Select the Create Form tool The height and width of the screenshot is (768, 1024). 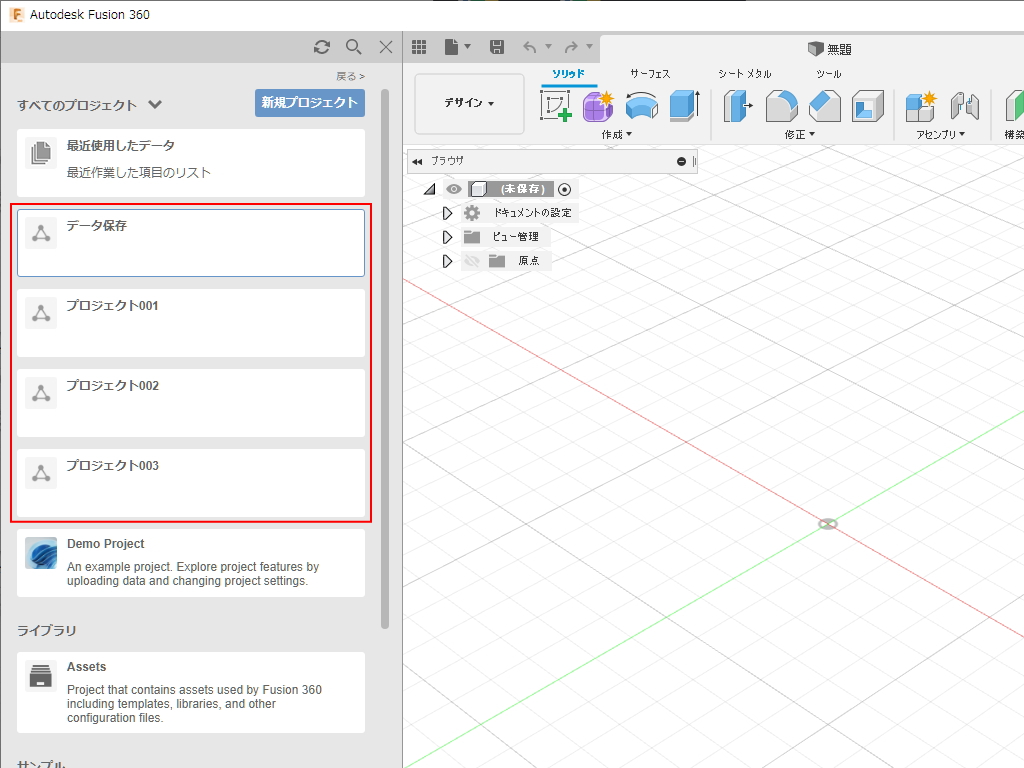click(x=598, y=106)
